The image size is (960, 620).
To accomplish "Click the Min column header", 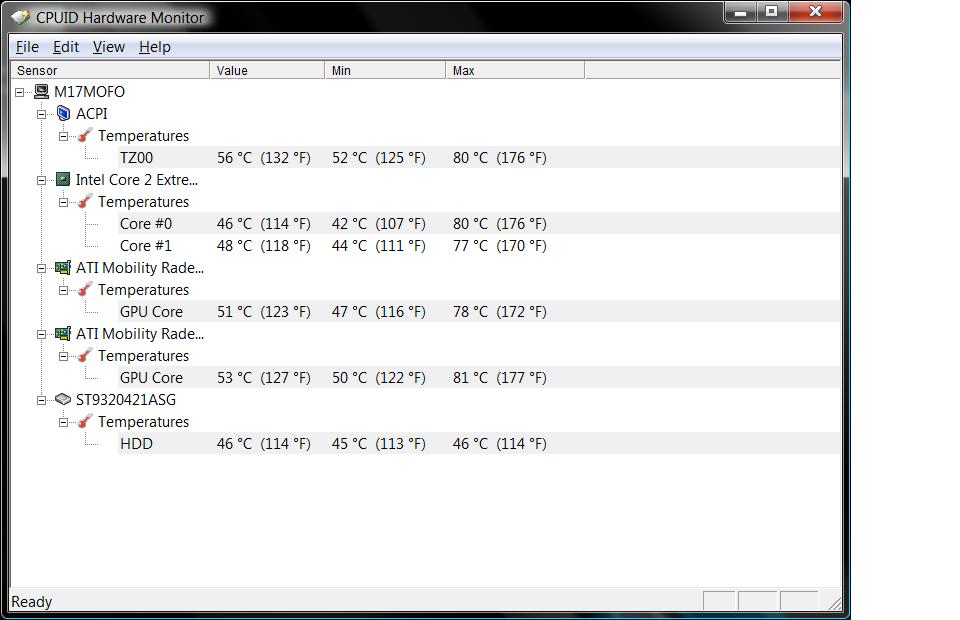I will pyautogui.click(x=385, y=70).
